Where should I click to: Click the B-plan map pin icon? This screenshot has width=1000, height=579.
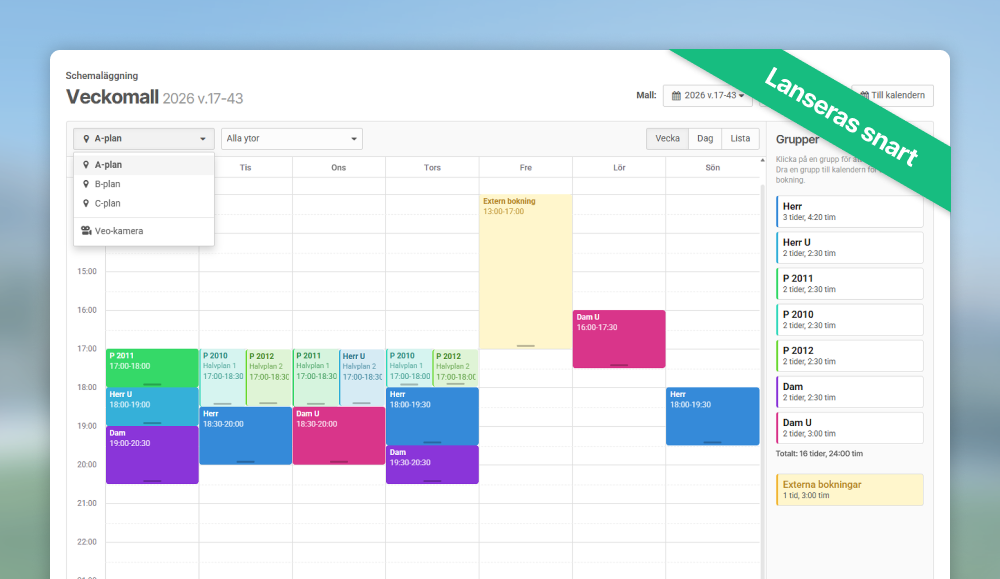click(x=86, y=184)
